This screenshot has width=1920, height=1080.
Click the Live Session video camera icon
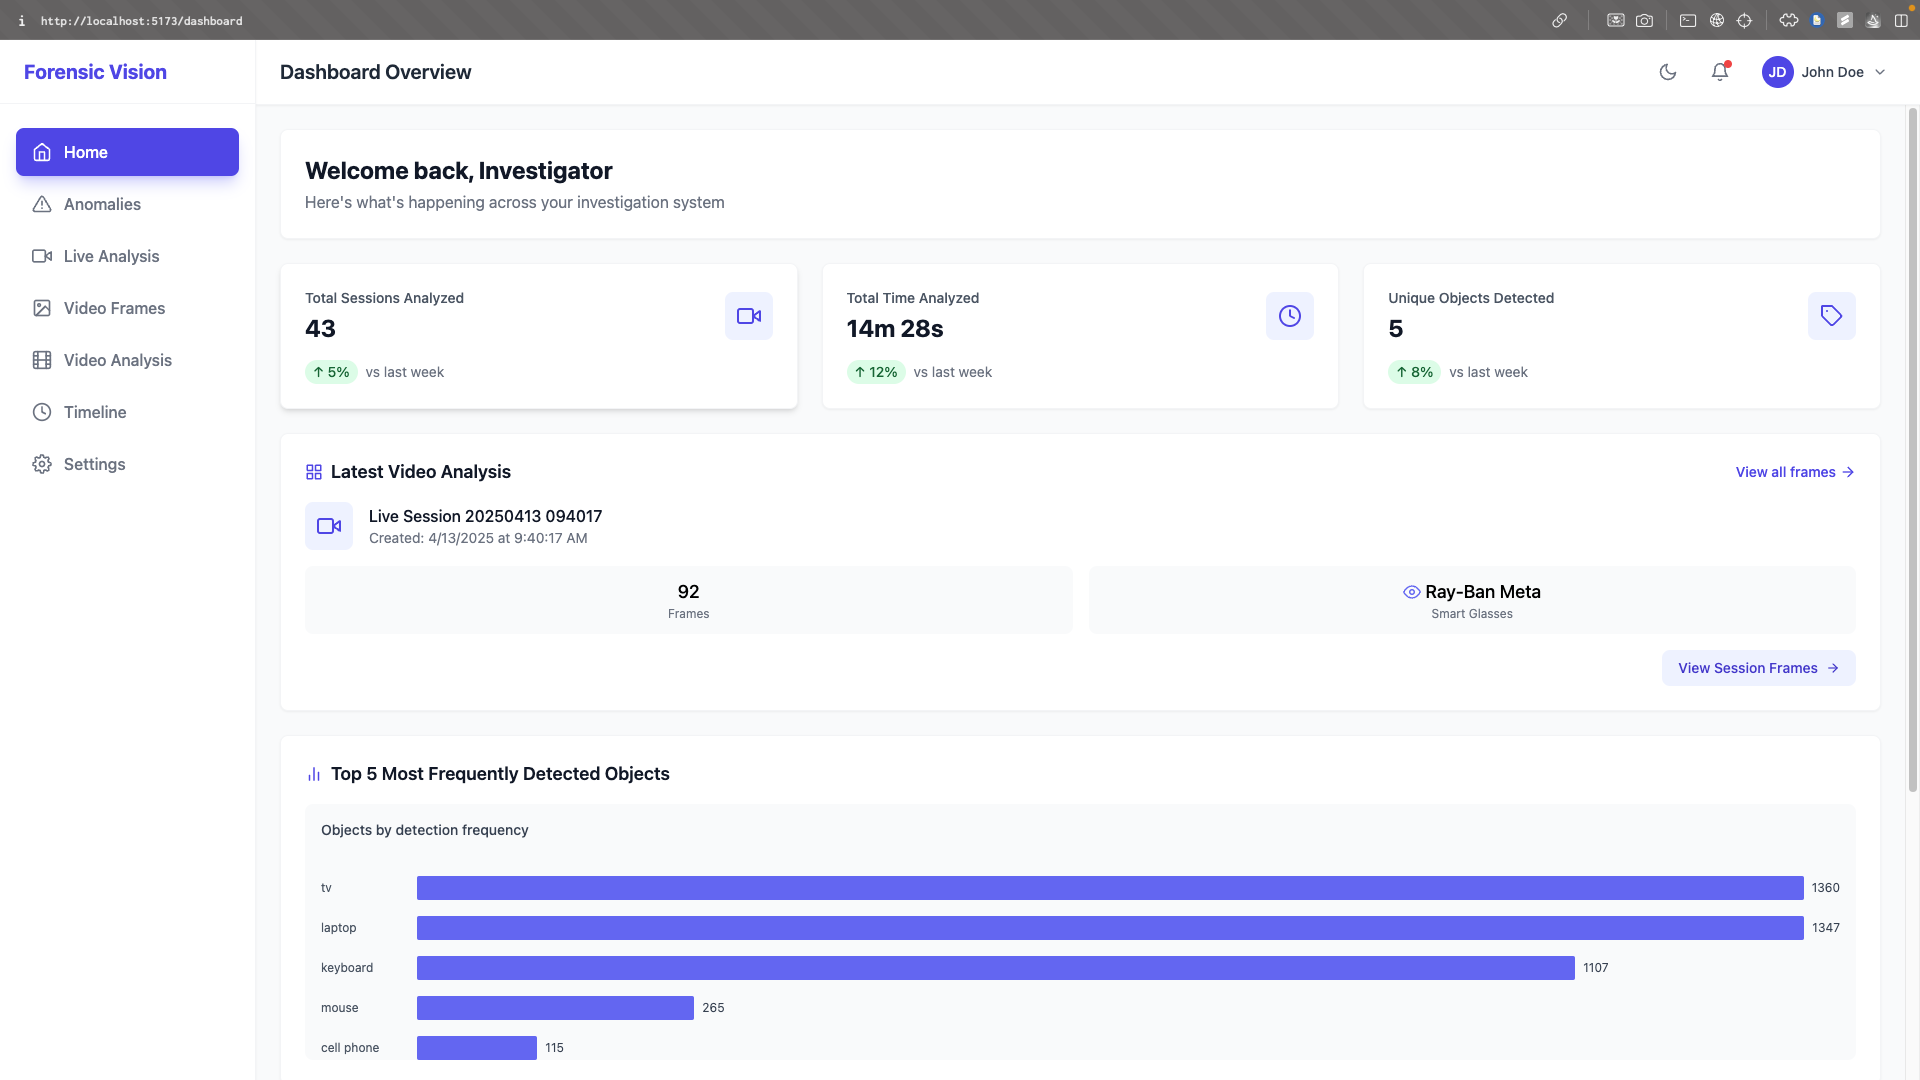click(x=329, y=526)
